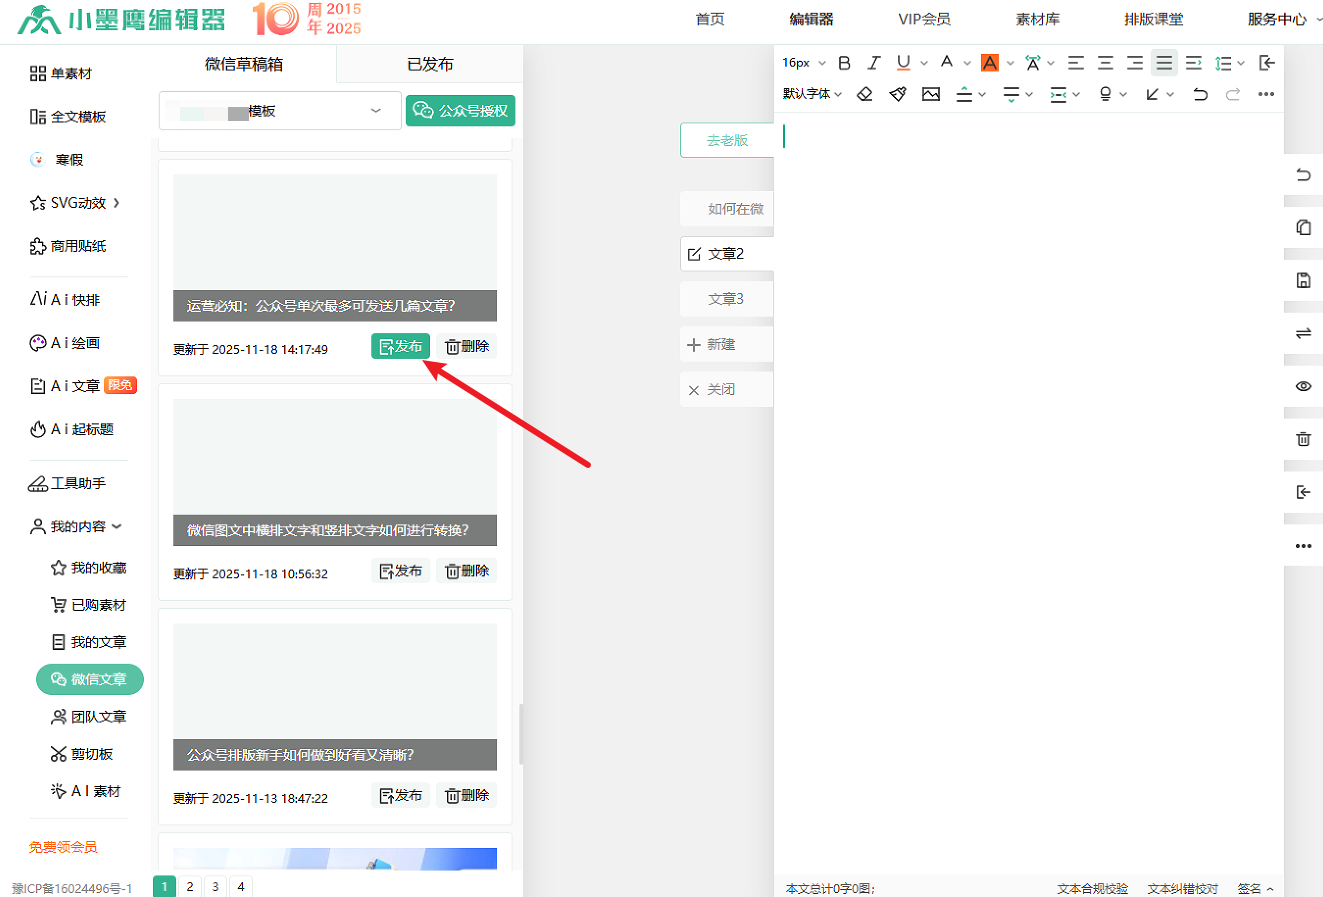
Task: Click the first-line indent icon
Action: coord(1194,63)
